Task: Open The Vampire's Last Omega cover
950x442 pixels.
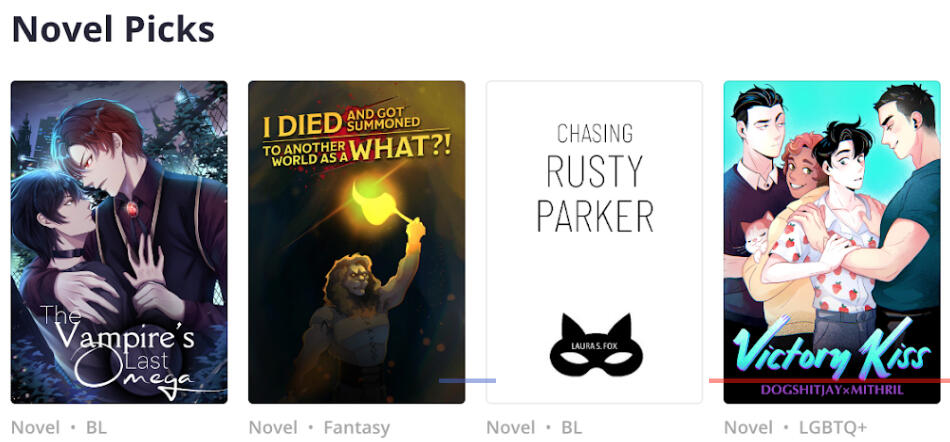Action: (x=119, y=242)
